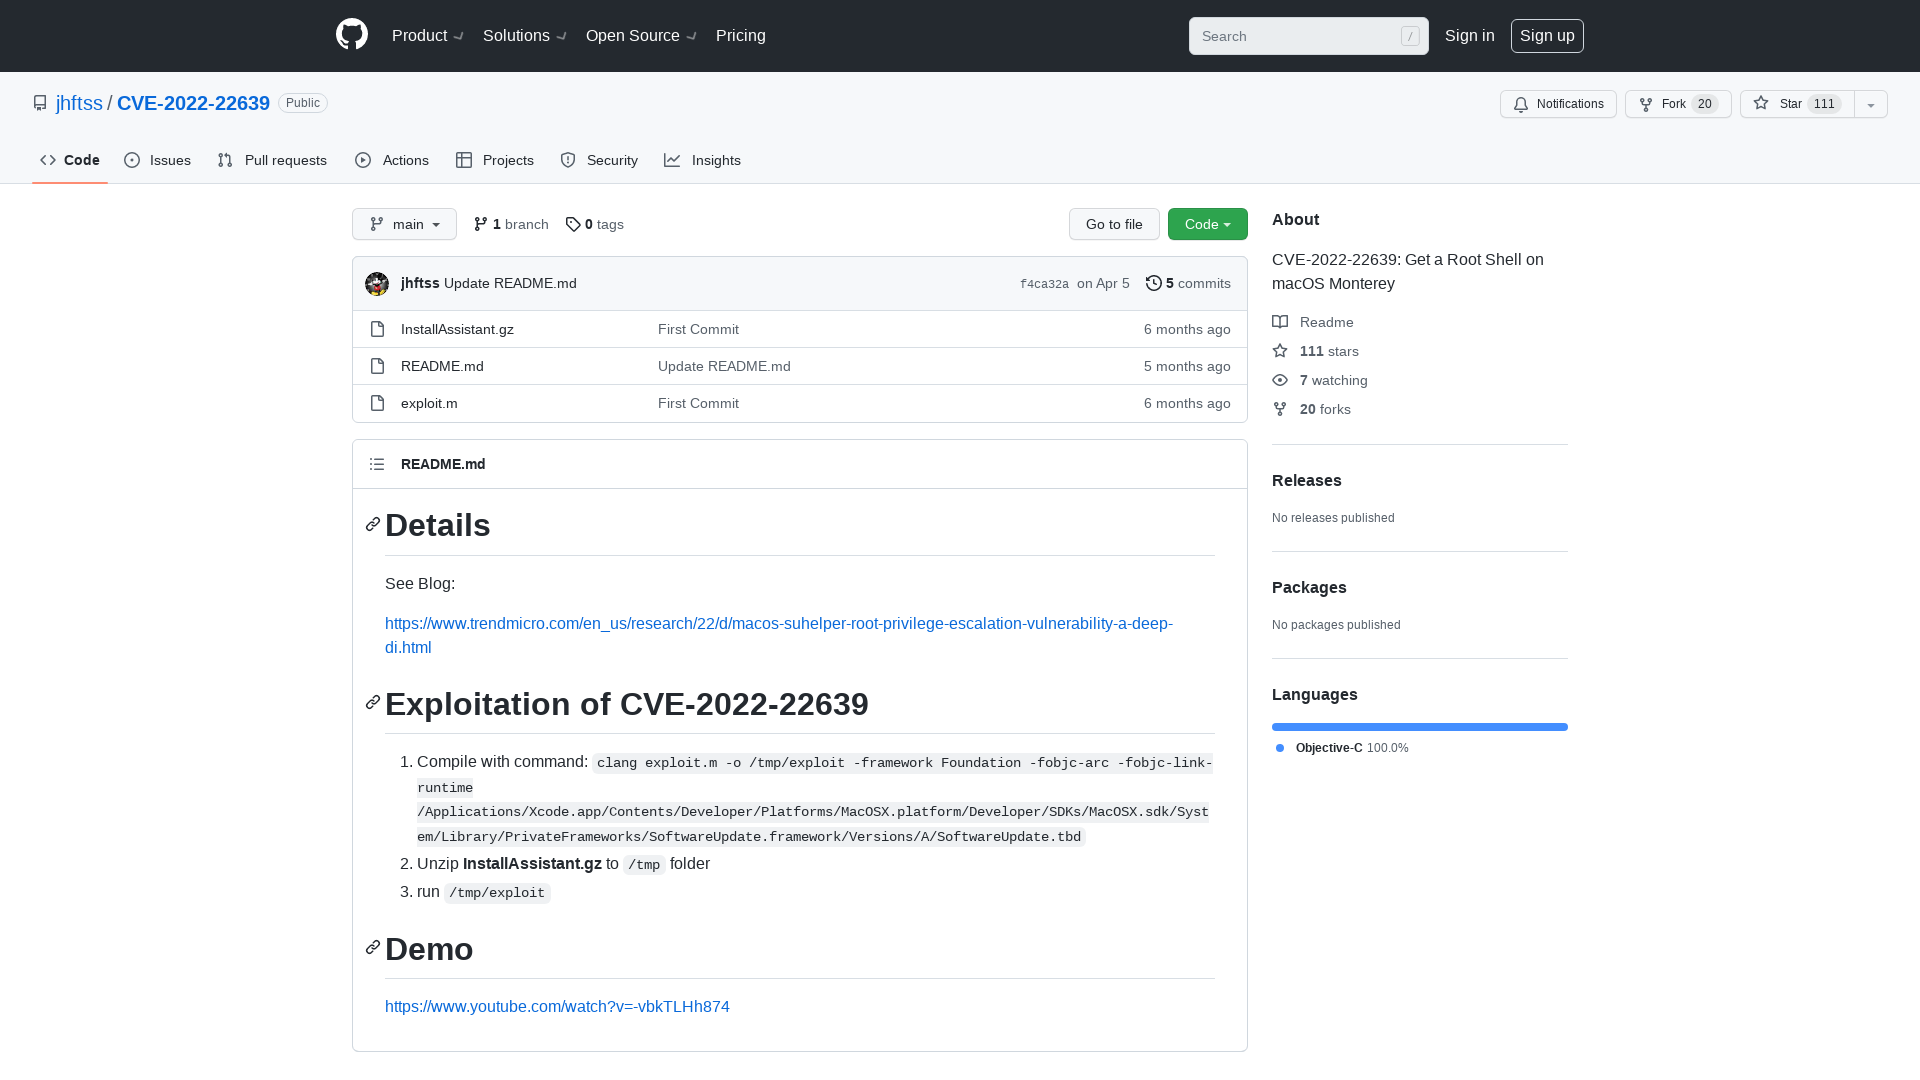
Task: Click the First Commit message for exploit.m
Action: 698,403
